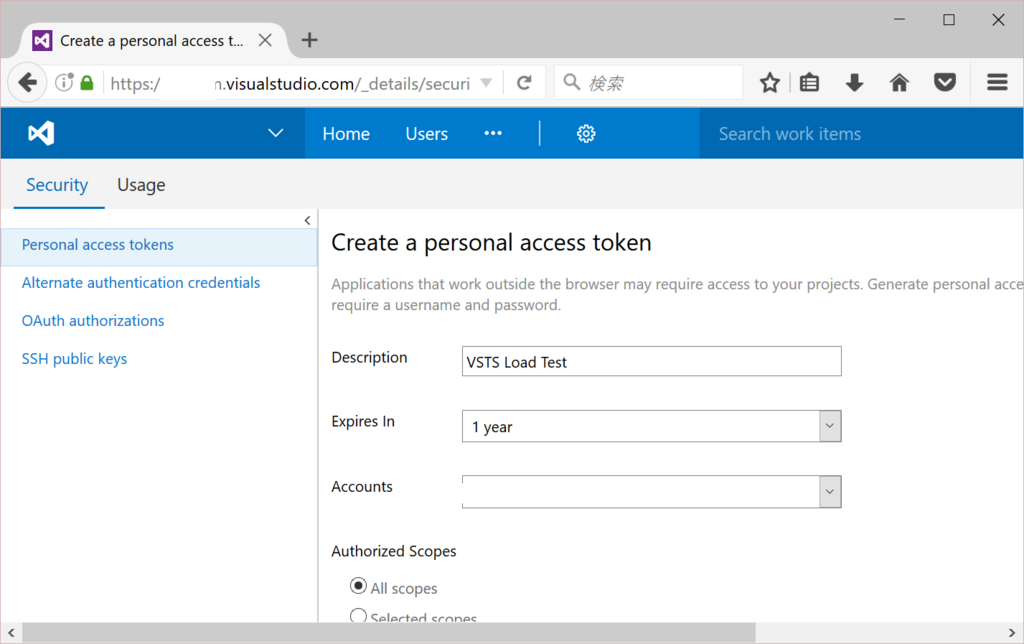This screenshot has height=644, width=1024.
Task: Click the 'Accounts' label
Action: coord(362,487)
